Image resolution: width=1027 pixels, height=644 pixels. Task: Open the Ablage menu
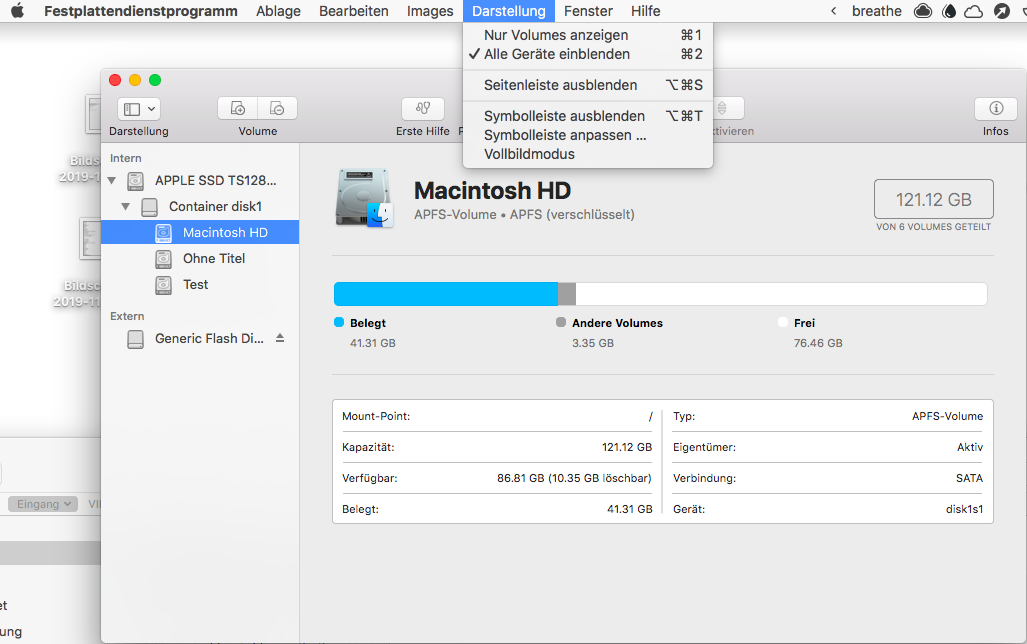point(278,11)
